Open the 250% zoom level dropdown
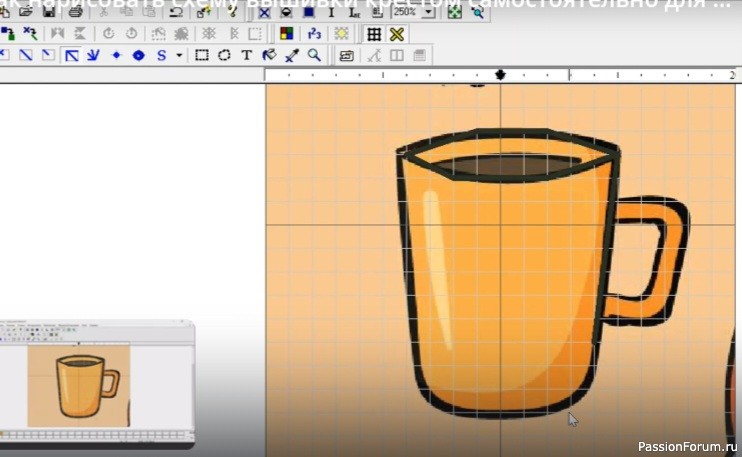 pyautogui.click(x=429, y=13)
